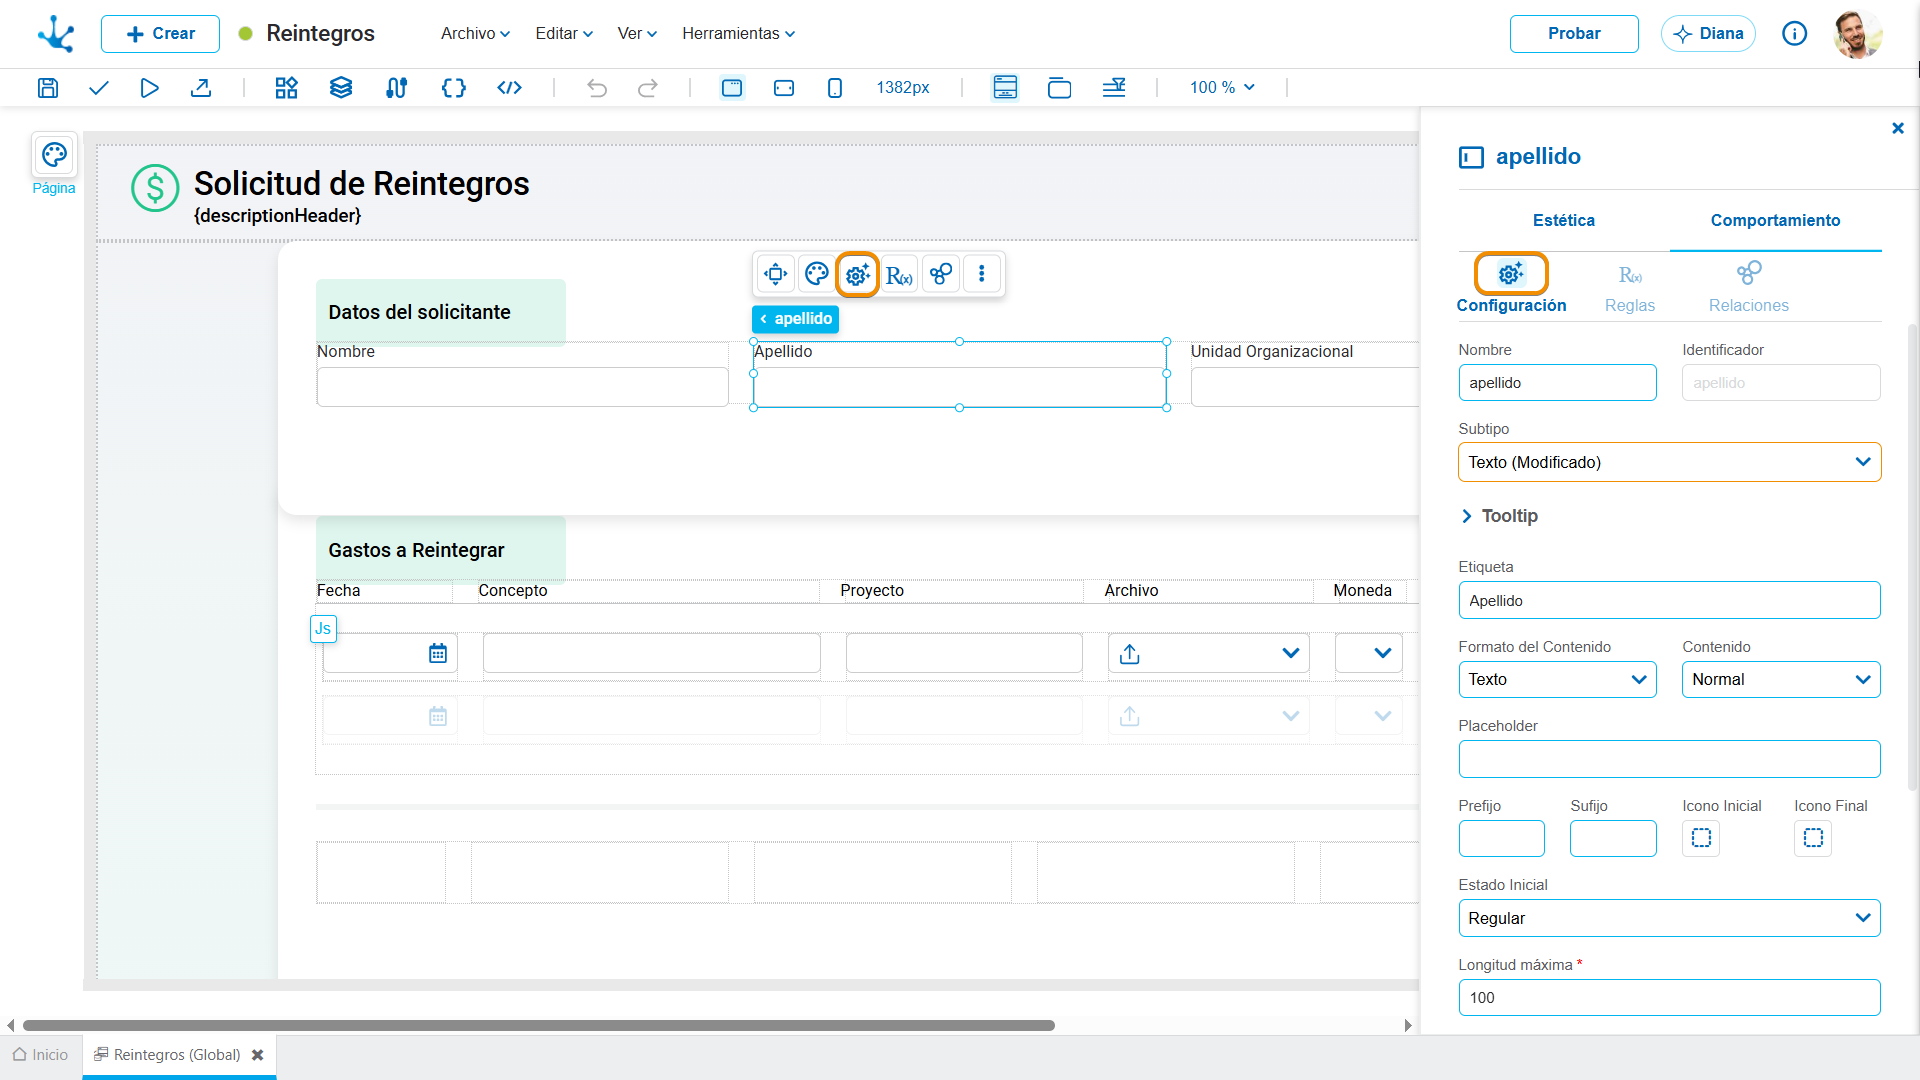
Task: Open the palette style icon on element toolbar
Action: click(x=816, y=274)
